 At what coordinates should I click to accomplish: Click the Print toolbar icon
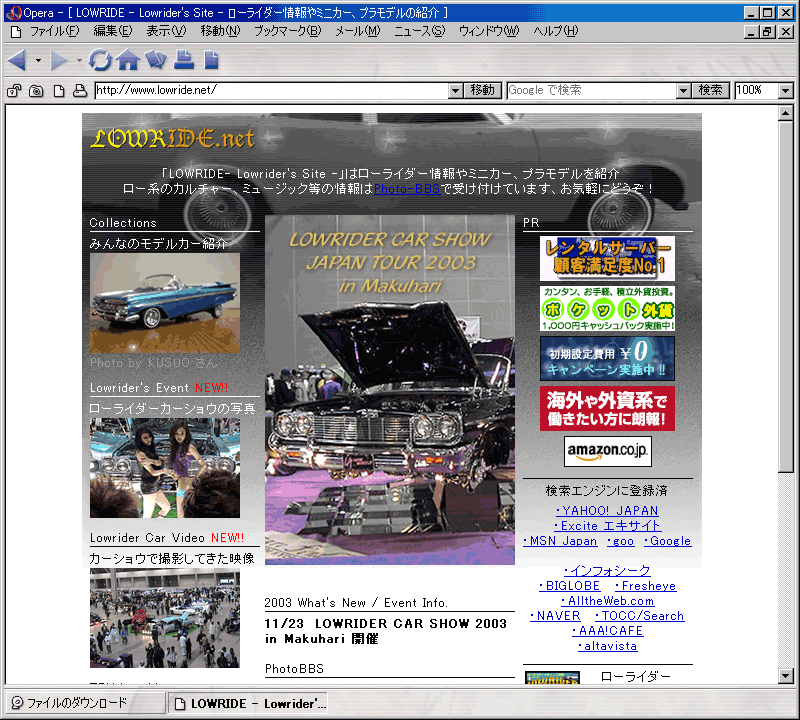coord(184,60)
